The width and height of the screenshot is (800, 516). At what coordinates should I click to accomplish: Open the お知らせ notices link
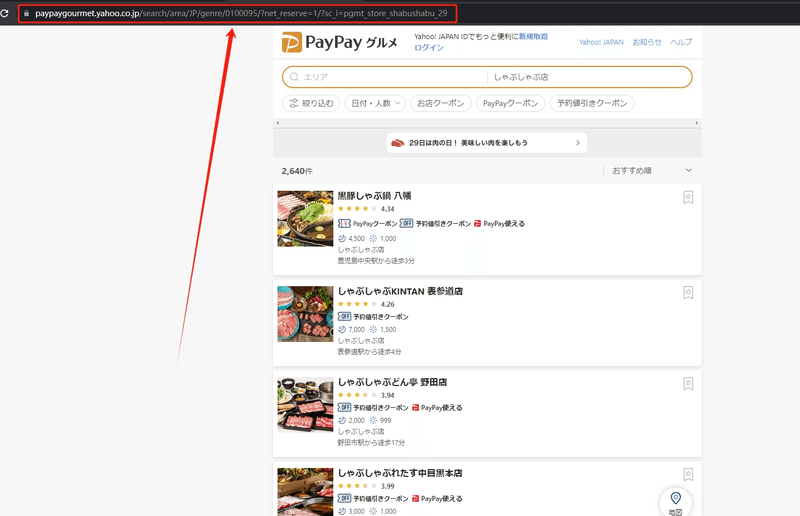click(x=646, y=42)
